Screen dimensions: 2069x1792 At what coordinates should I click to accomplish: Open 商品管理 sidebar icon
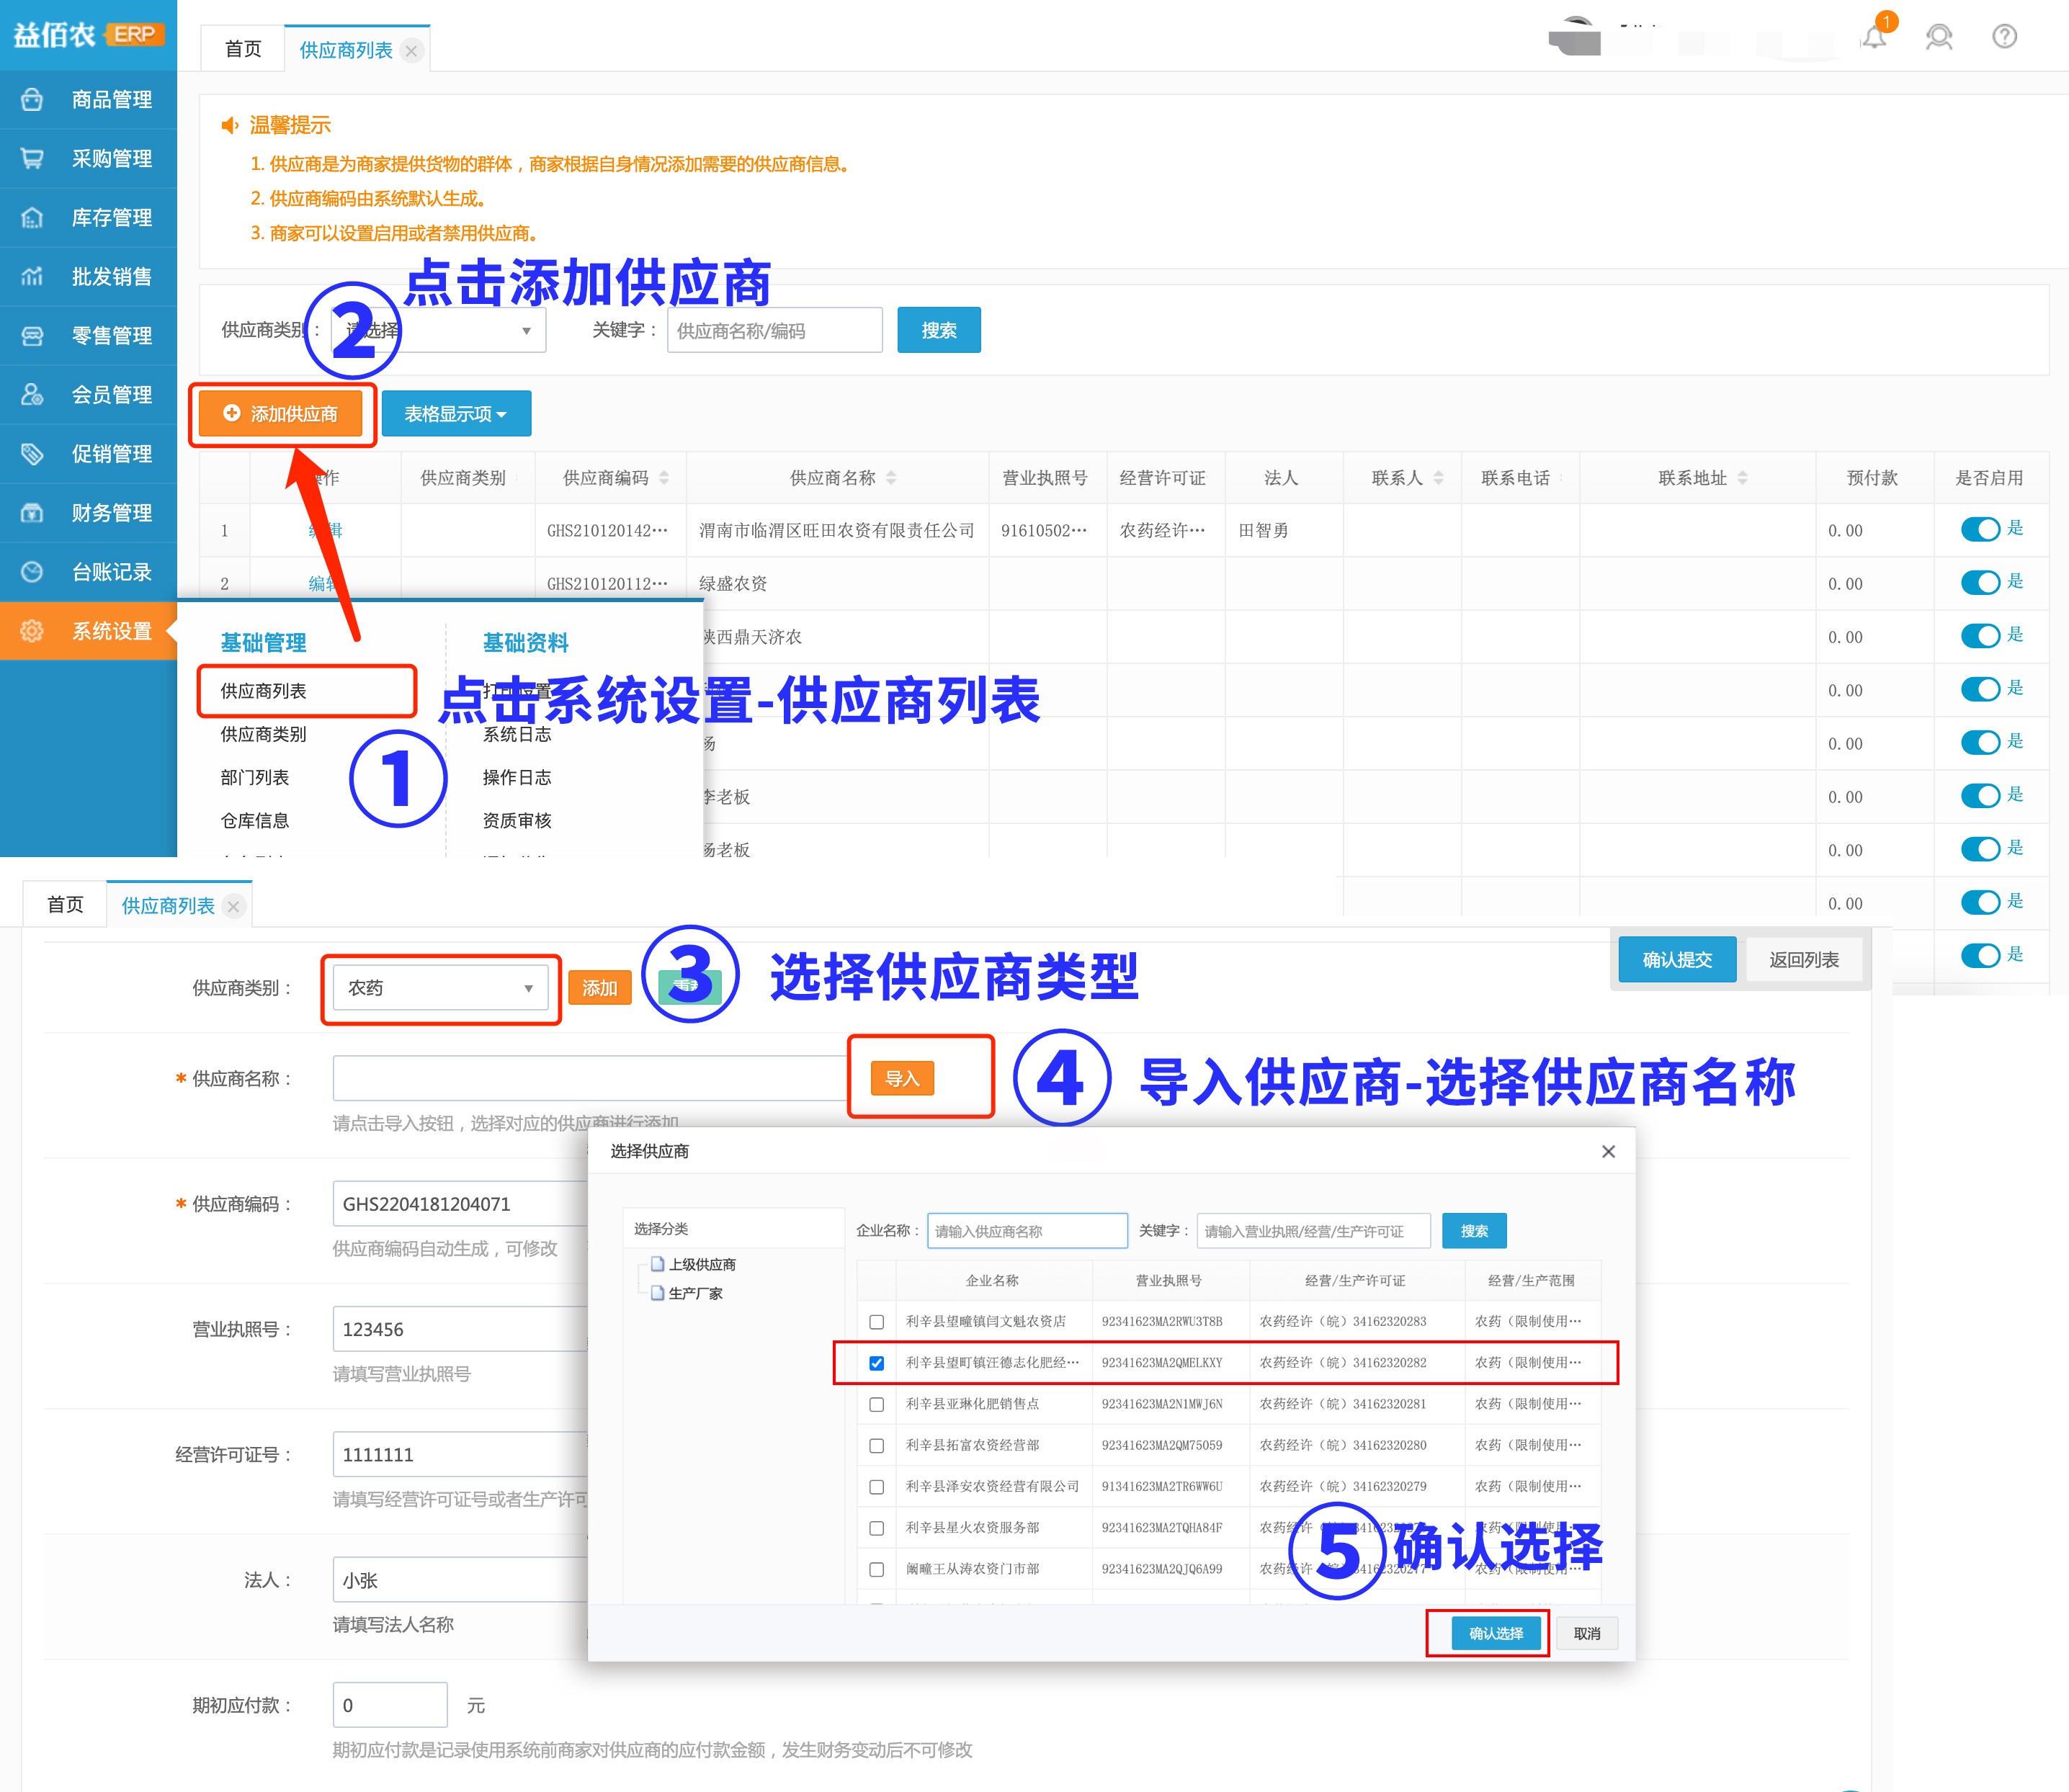(32, 100)
